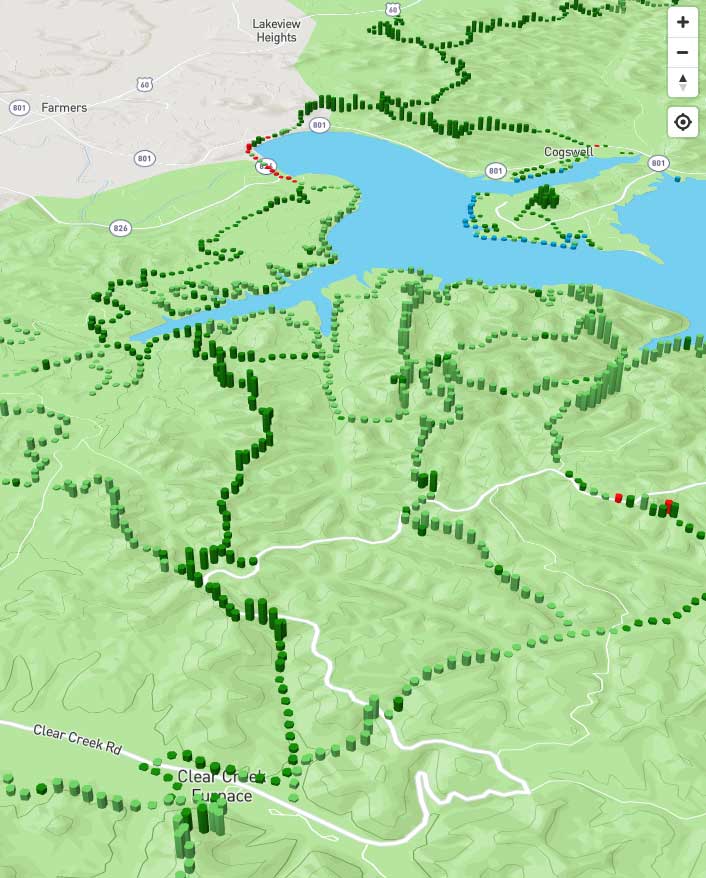706x878 pixels.
Task: Click the Lakeview Heights place label
Action: tap(276, 31)
